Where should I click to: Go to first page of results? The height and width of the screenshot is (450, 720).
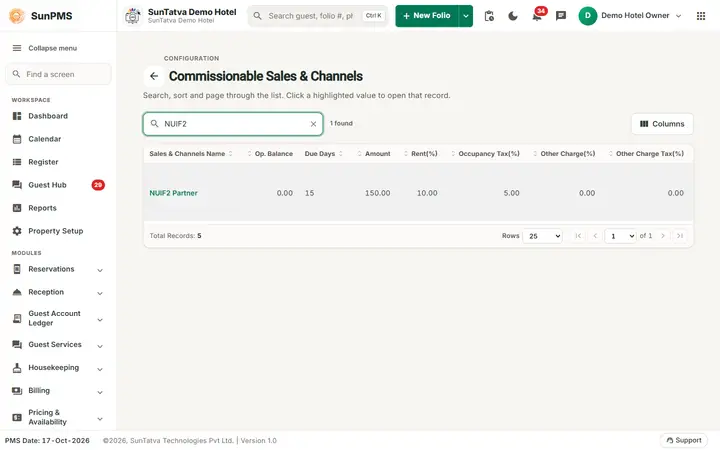pos(578,236)
